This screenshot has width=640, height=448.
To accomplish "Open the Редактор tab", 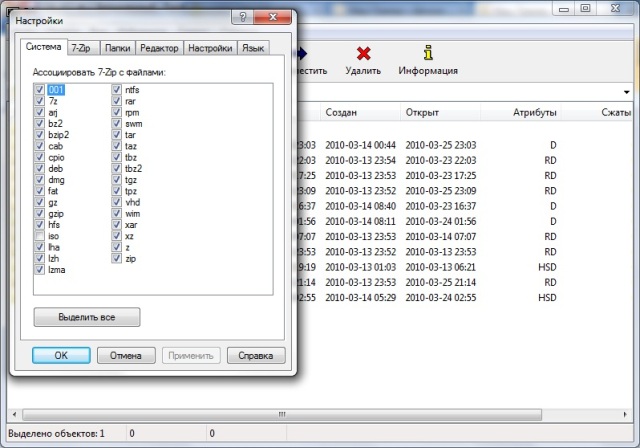I will 159,48.
